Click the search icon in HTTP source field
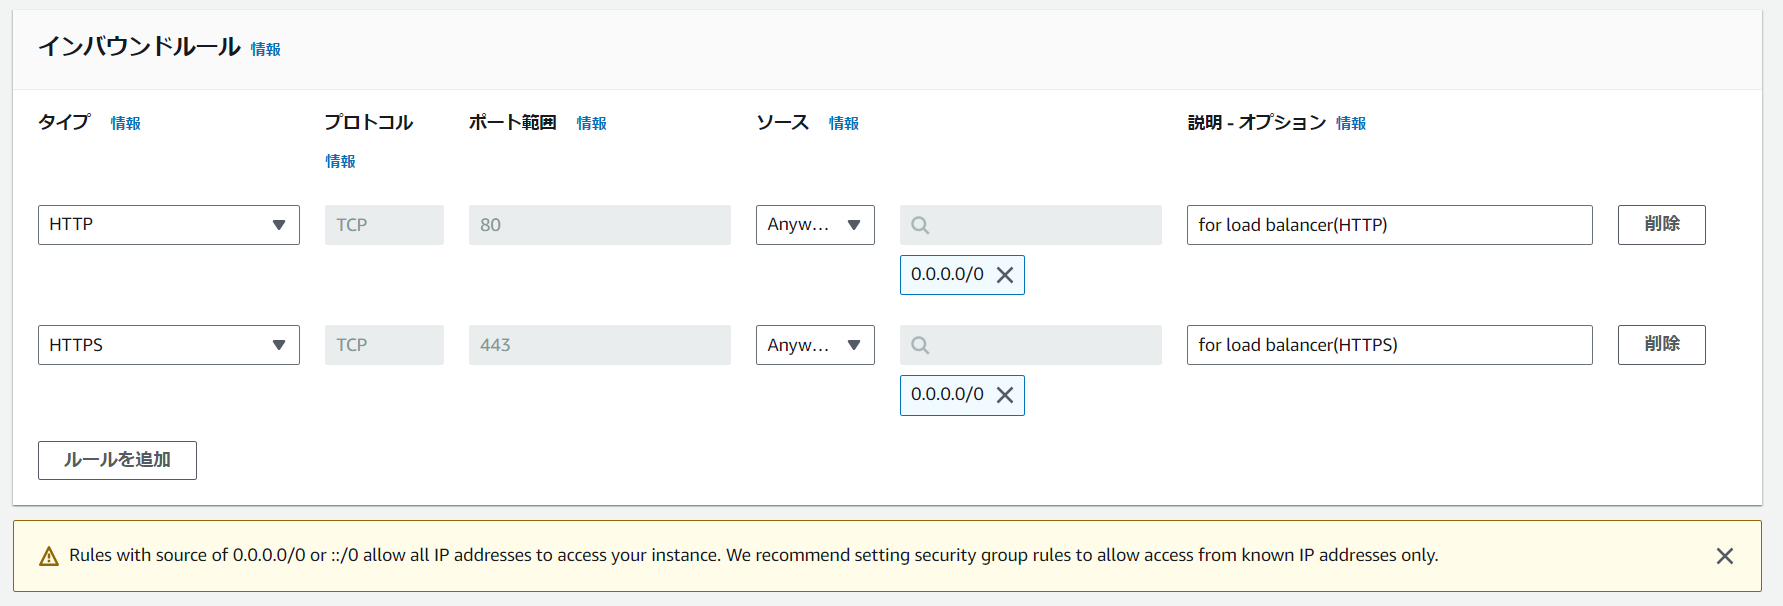 920,225
